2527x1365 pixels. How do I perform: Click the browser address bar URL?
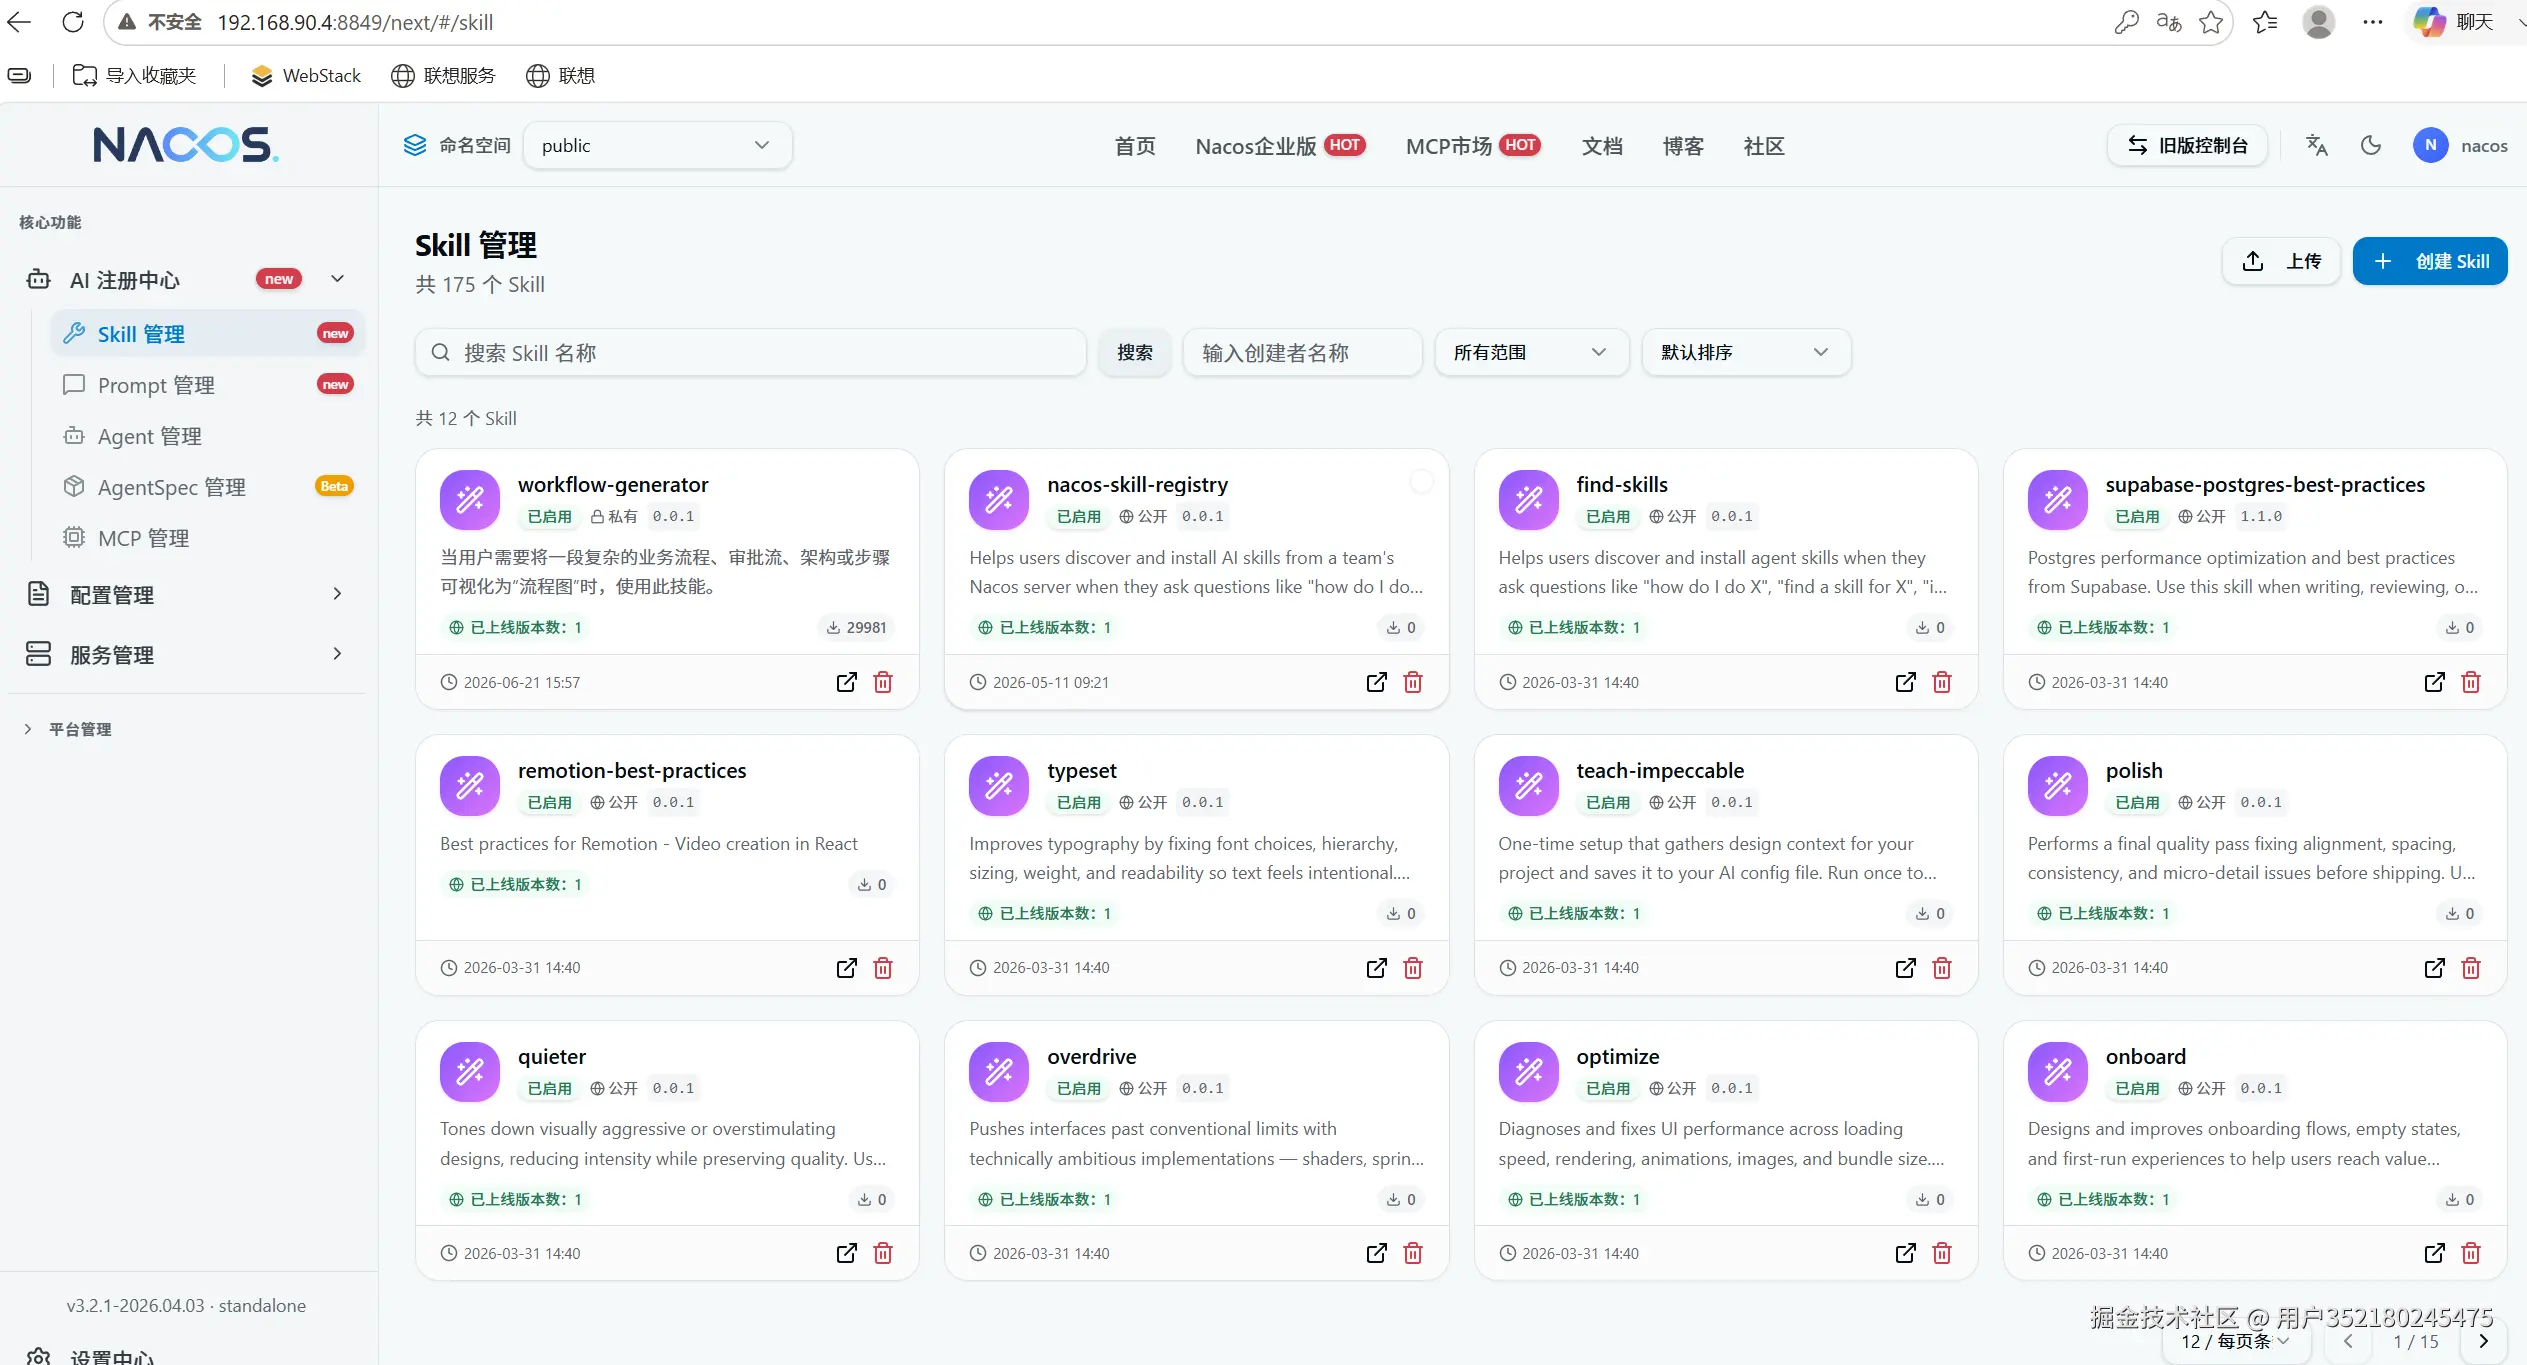coord(355,22)
